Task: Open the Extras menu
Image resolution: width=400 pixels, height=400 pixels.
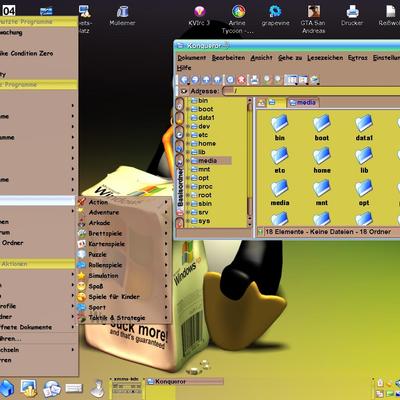Action: click(357, 58)
